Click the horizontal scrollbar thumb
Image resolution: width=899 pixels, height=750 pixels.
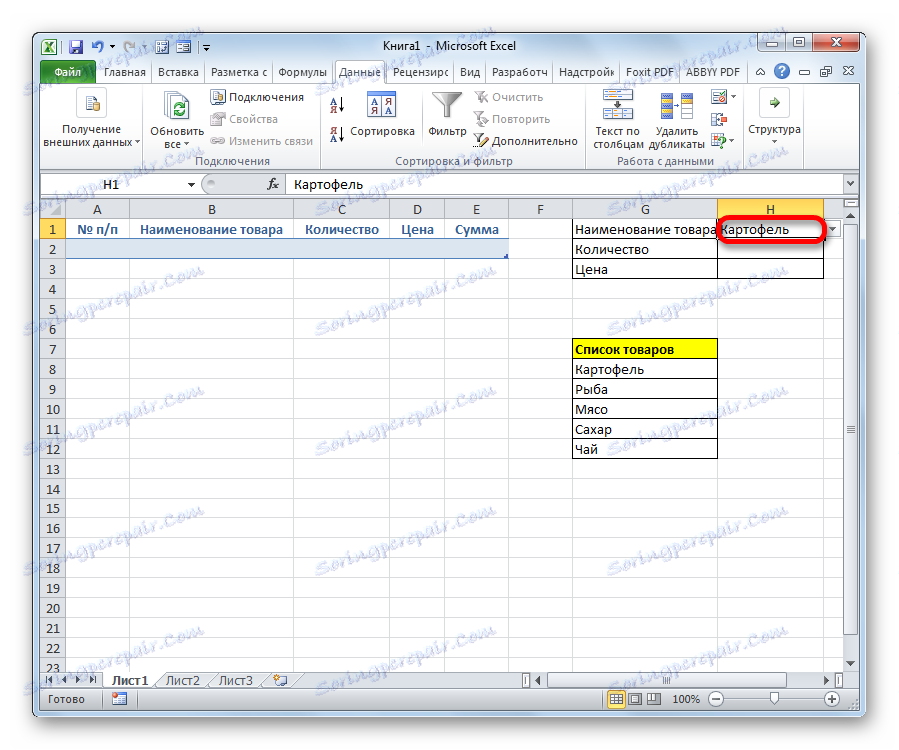[x=667, y=681]
